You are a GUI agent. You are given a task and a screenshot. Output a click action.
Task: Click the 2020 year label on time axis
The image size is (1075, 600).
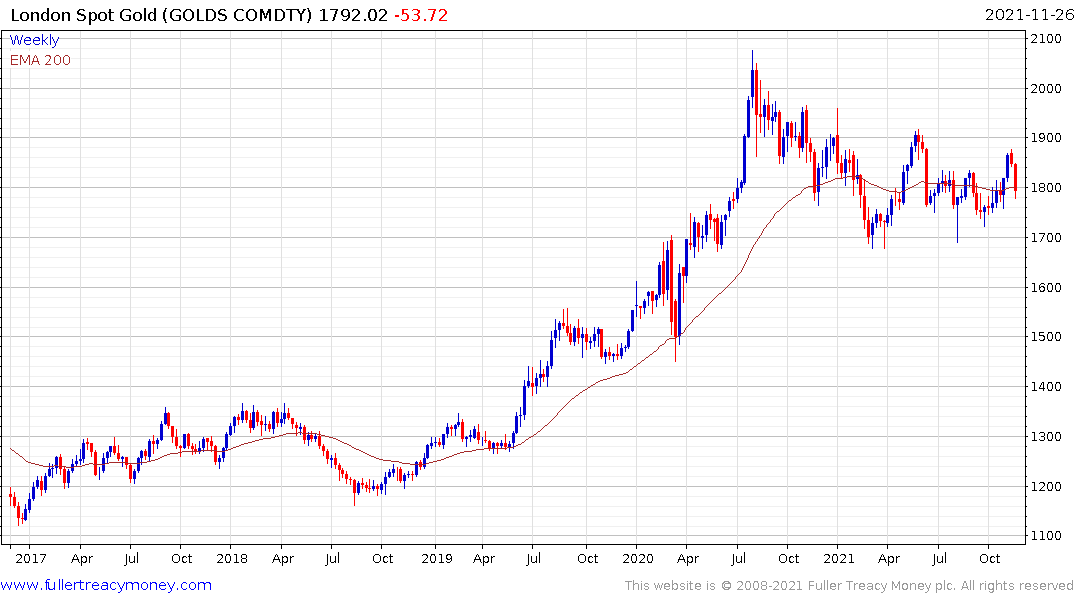(638, 558)
